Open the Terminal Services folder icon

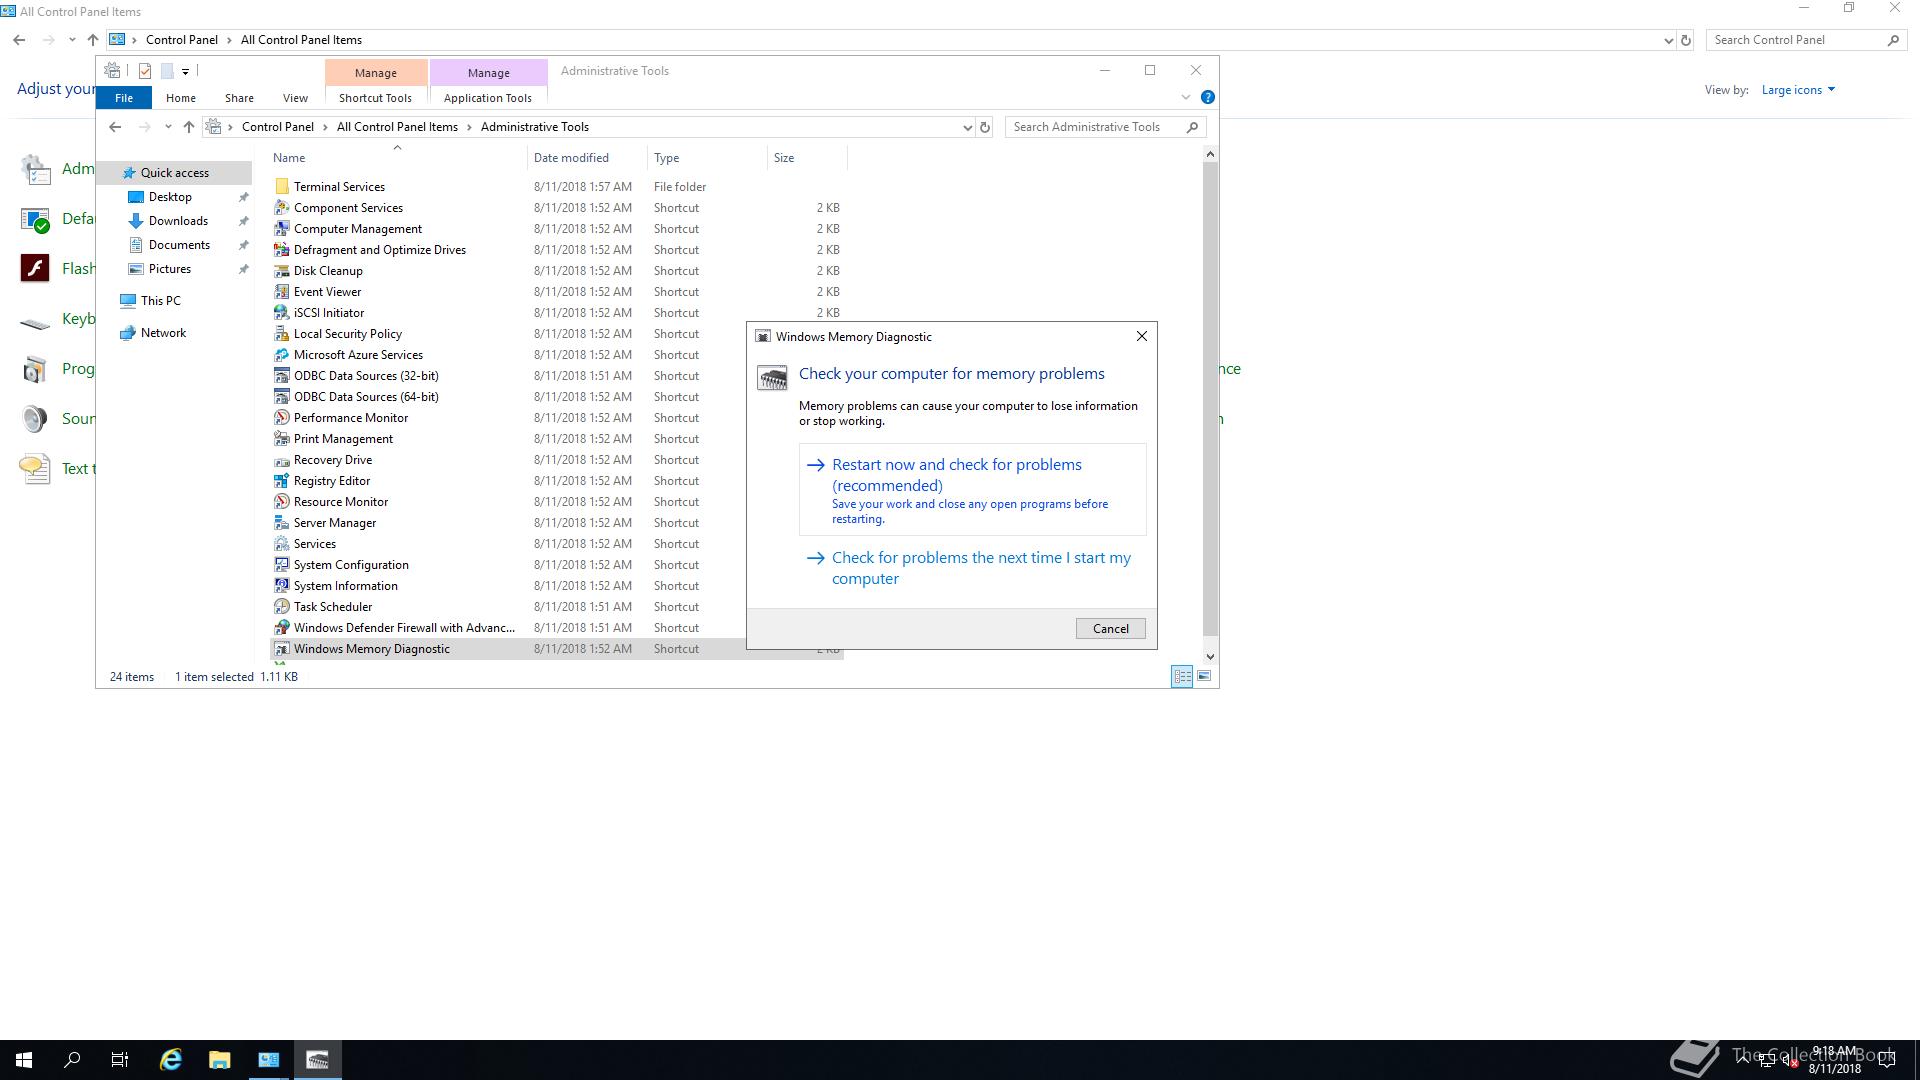coord(282,186)
